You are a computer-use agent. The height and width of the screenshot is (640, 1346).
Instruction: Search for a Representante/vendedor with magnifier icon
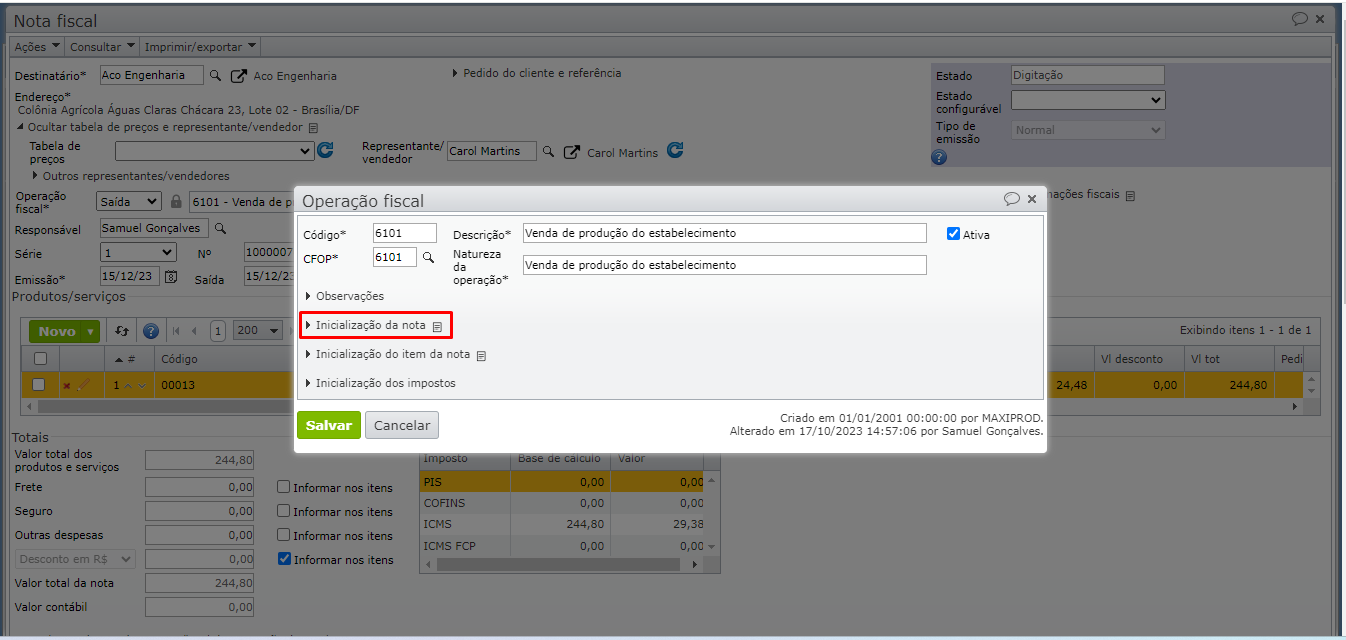click(x=547, y=151)
